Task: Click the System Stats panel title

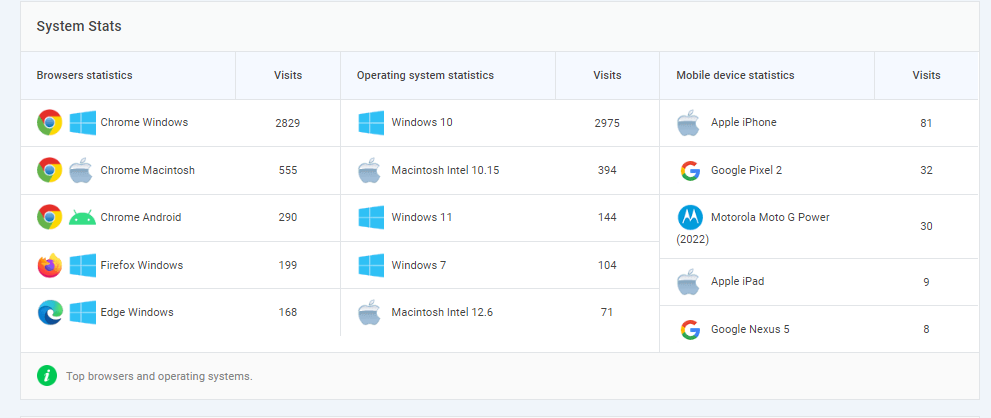Action: pos(79,27)
